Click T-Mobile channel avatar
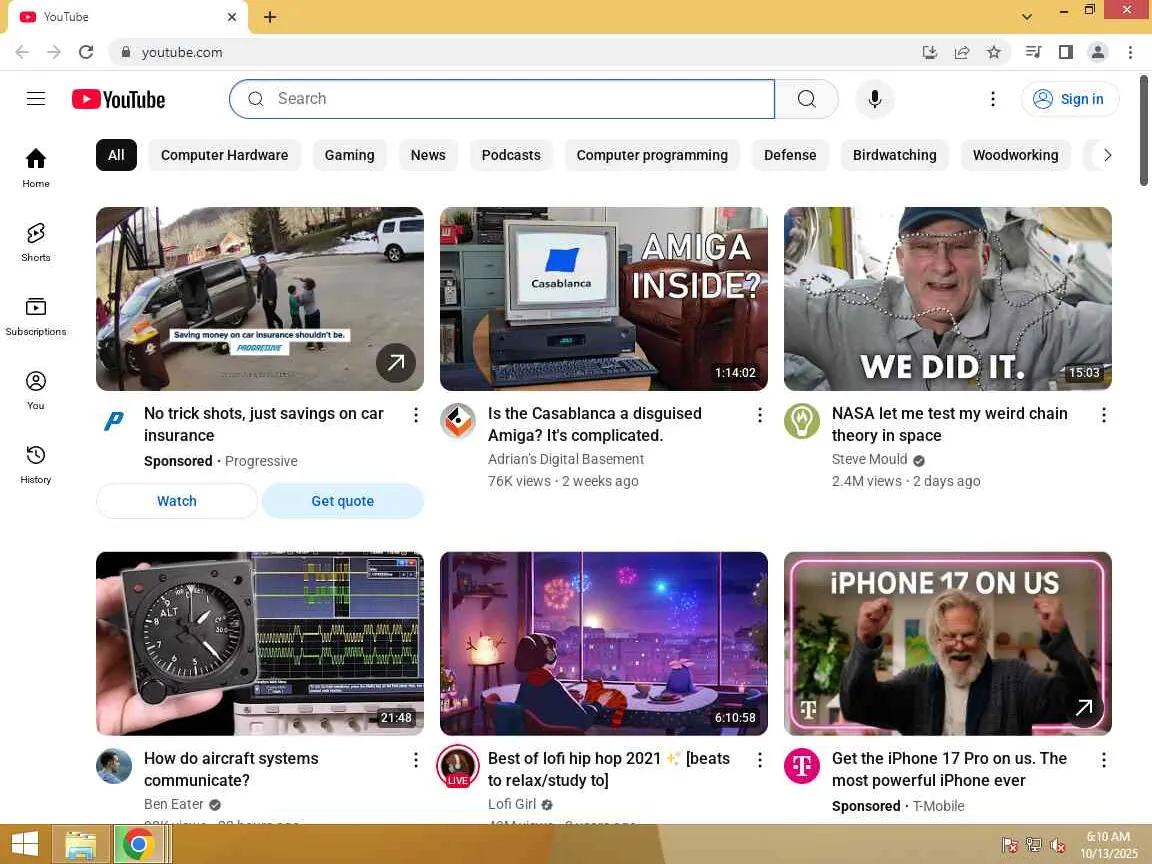Screen dimensions: 1152x864 click(802, 766)
